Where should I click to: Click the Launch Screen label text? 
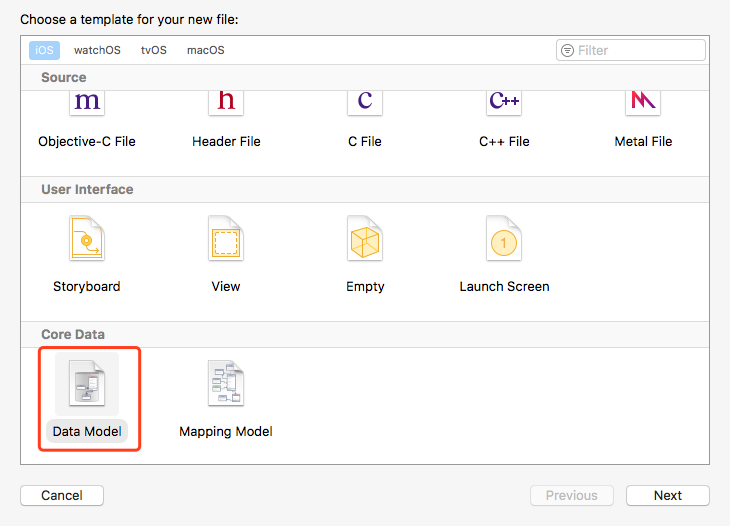click(x=504, y=286)
